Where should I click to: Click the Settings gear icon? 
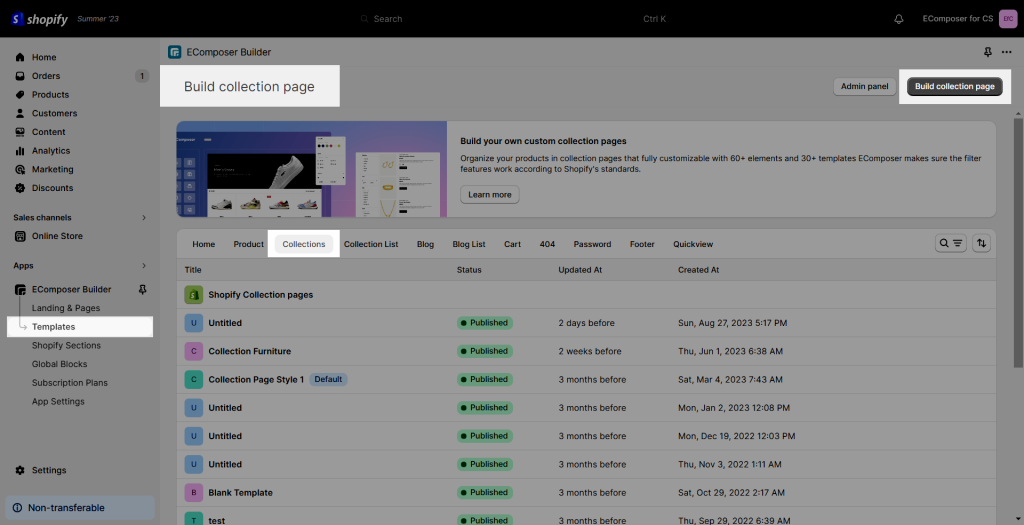coord(20,470)
